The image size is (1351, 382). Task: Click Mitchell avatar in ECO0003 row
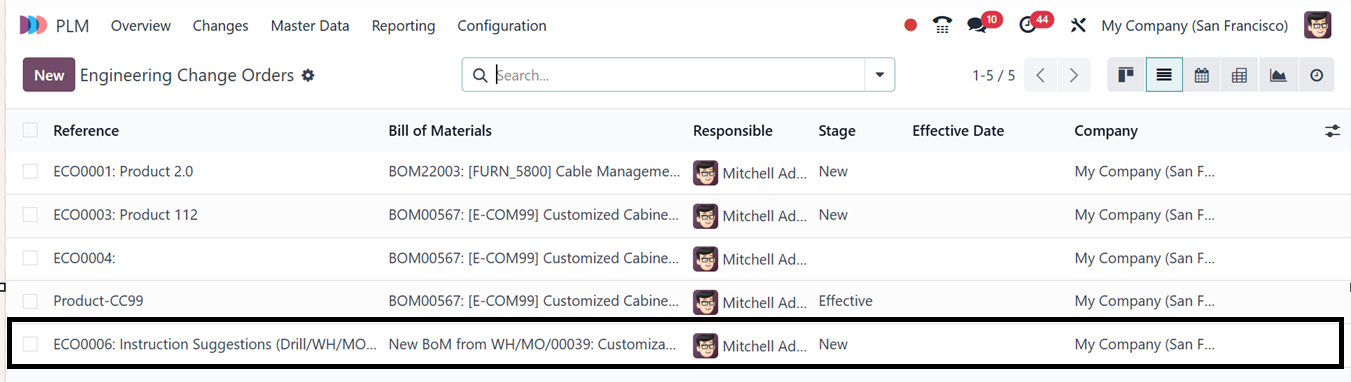[x=706, y=216]
